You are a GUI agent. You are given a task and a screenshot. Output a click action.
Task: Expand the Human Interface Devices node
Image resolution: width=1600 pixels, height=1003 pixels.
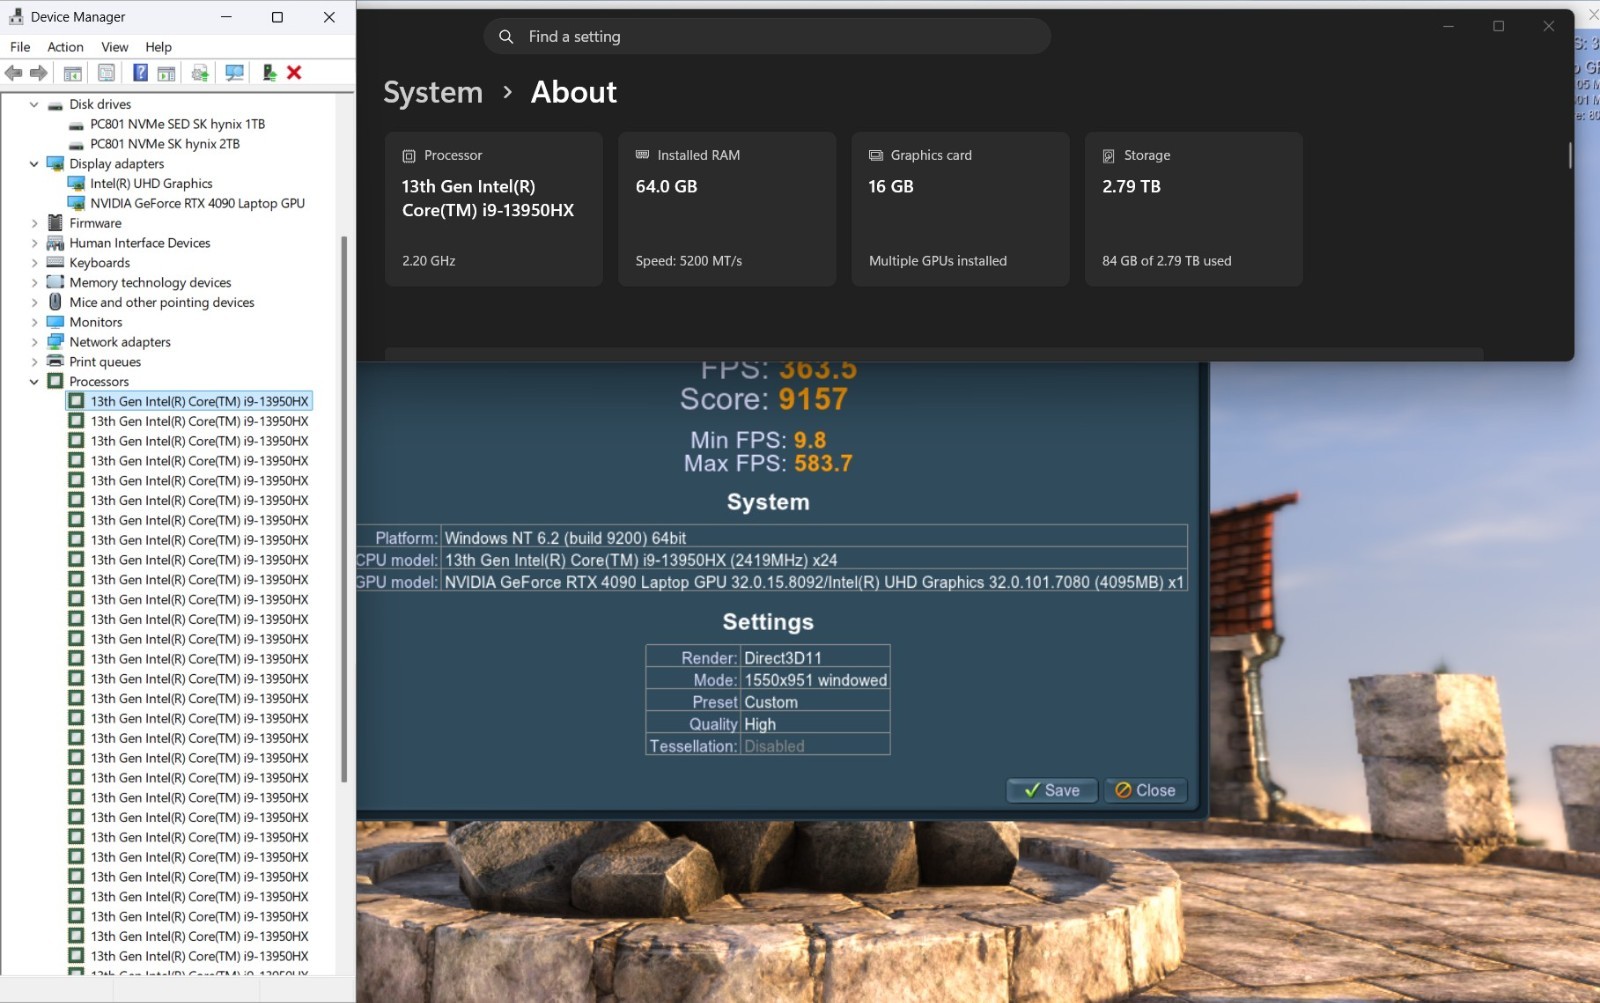[34, 243]
